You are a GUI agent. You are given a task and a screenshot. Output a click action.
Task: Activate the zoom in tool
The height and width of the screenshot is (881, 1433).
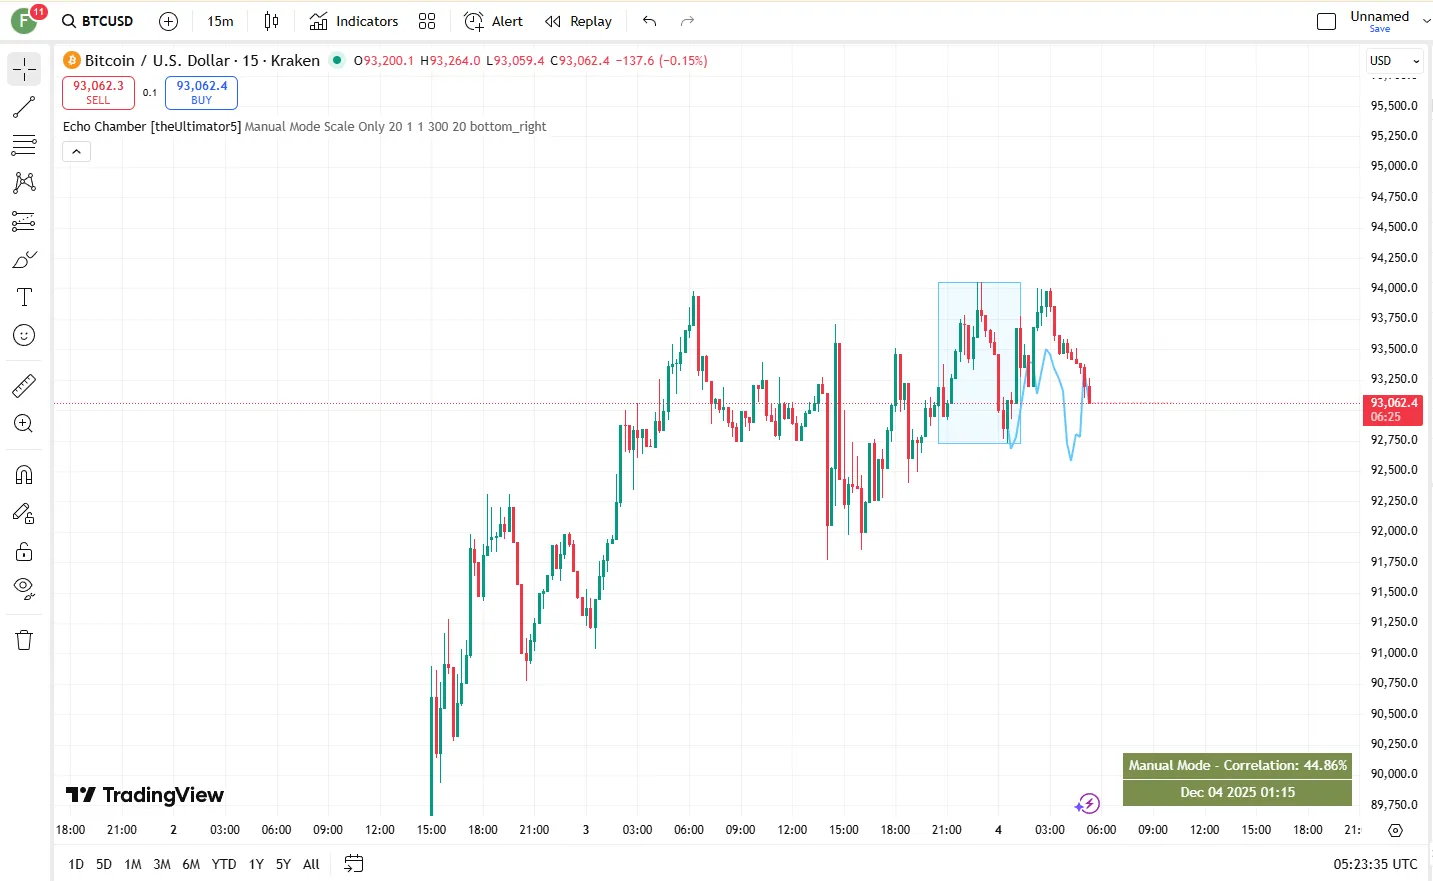[x=24, y=423]
